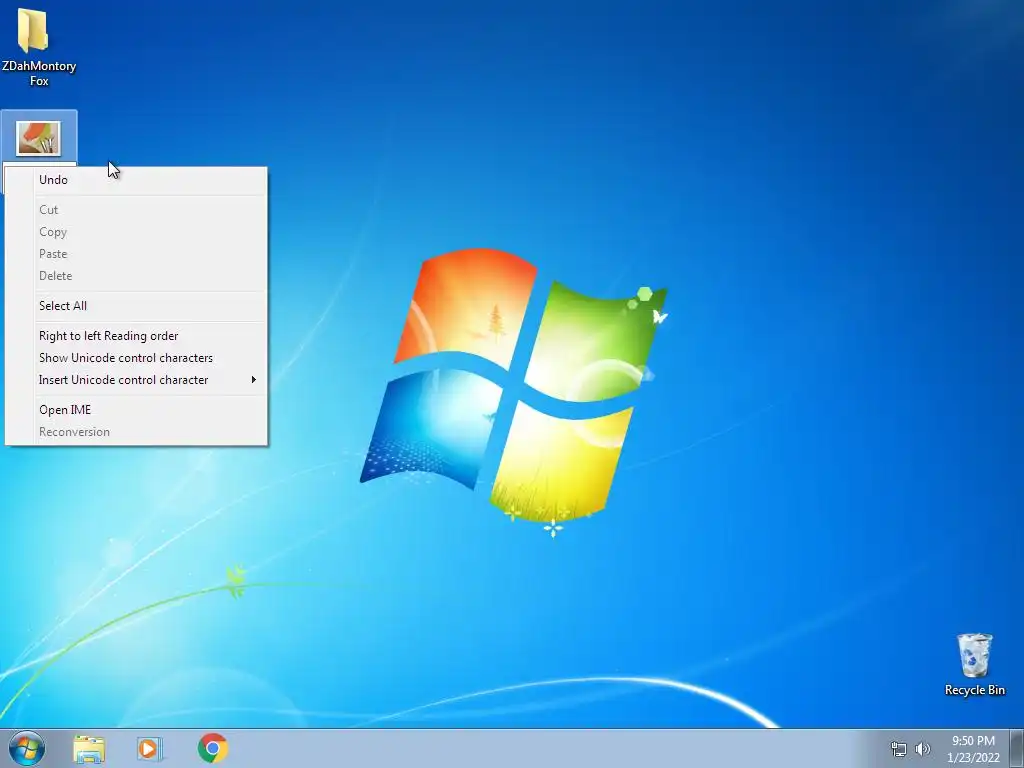Open Google Chrome from the taskbar
Image resolution: width=1024 pixels, height=768 pixels.
(x=213, y=748)
